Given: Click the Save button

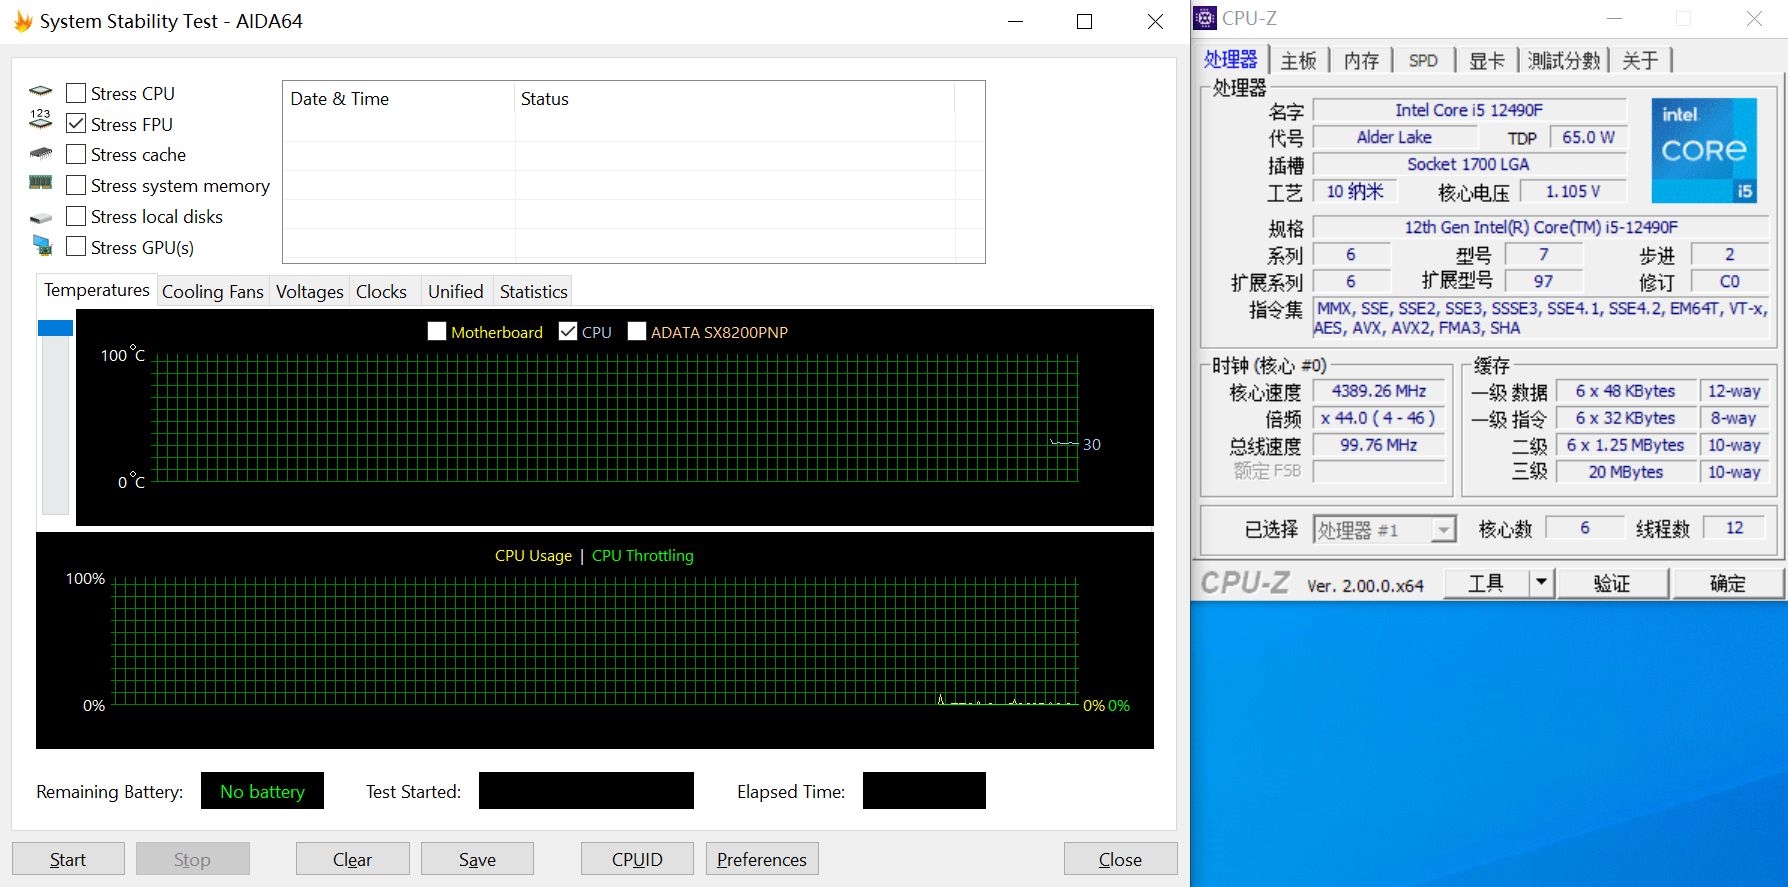Looking at the screenshot, I should [477, 859].
